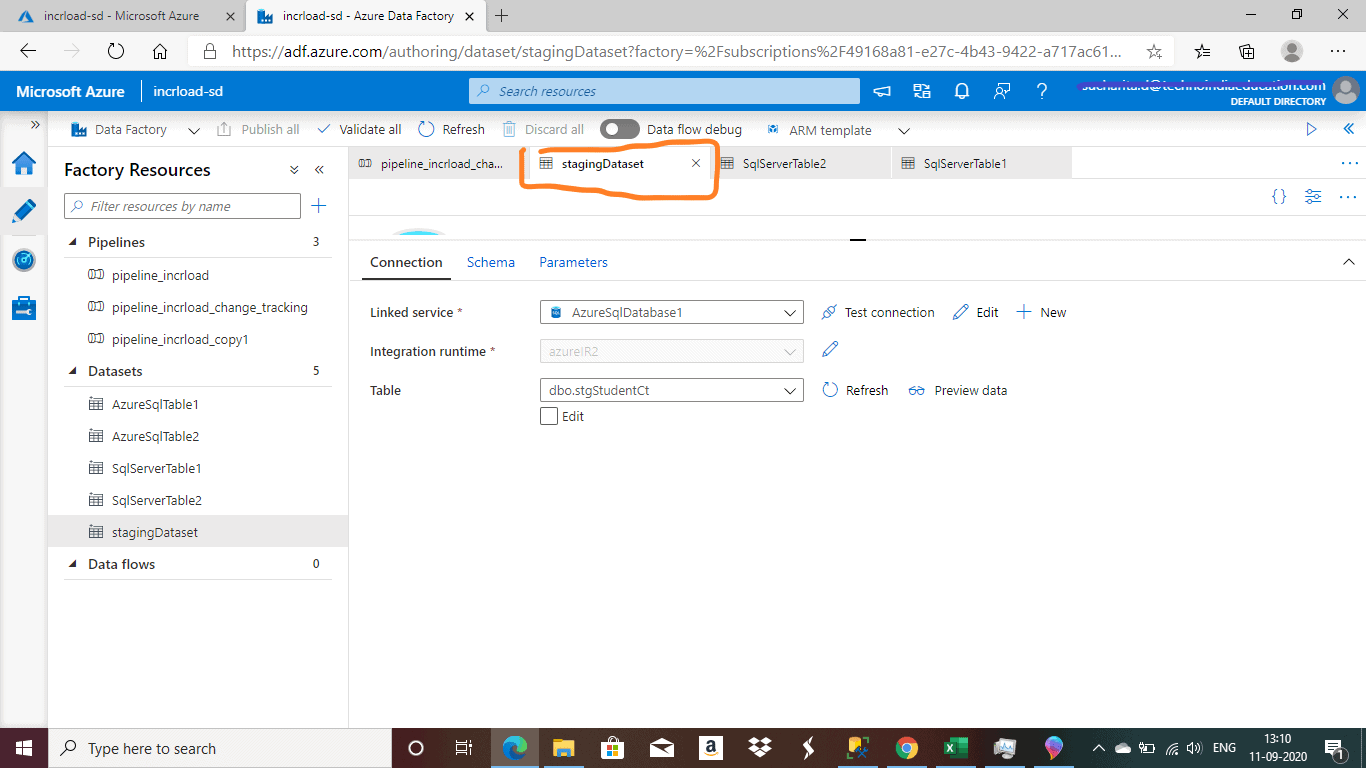The height and width of the screenshot is (768, 1366).
Task: Select pipeline_incrload_copy1 in the tree
Action: pos(180,339)
